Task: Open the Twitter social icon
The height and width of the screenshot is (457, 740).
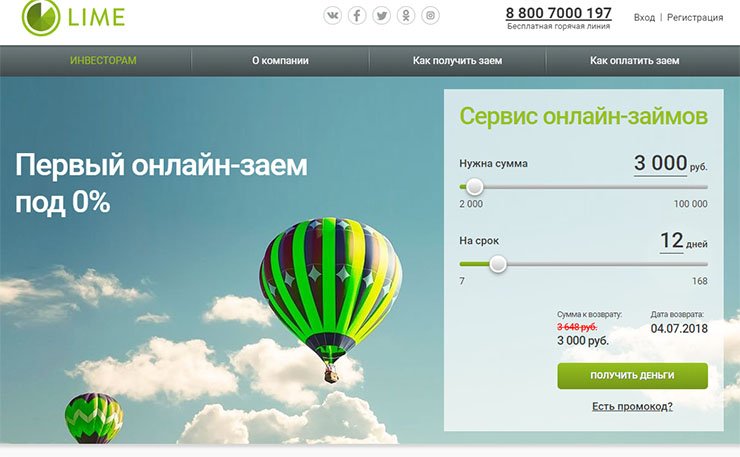Action: [x=381, y=16]
